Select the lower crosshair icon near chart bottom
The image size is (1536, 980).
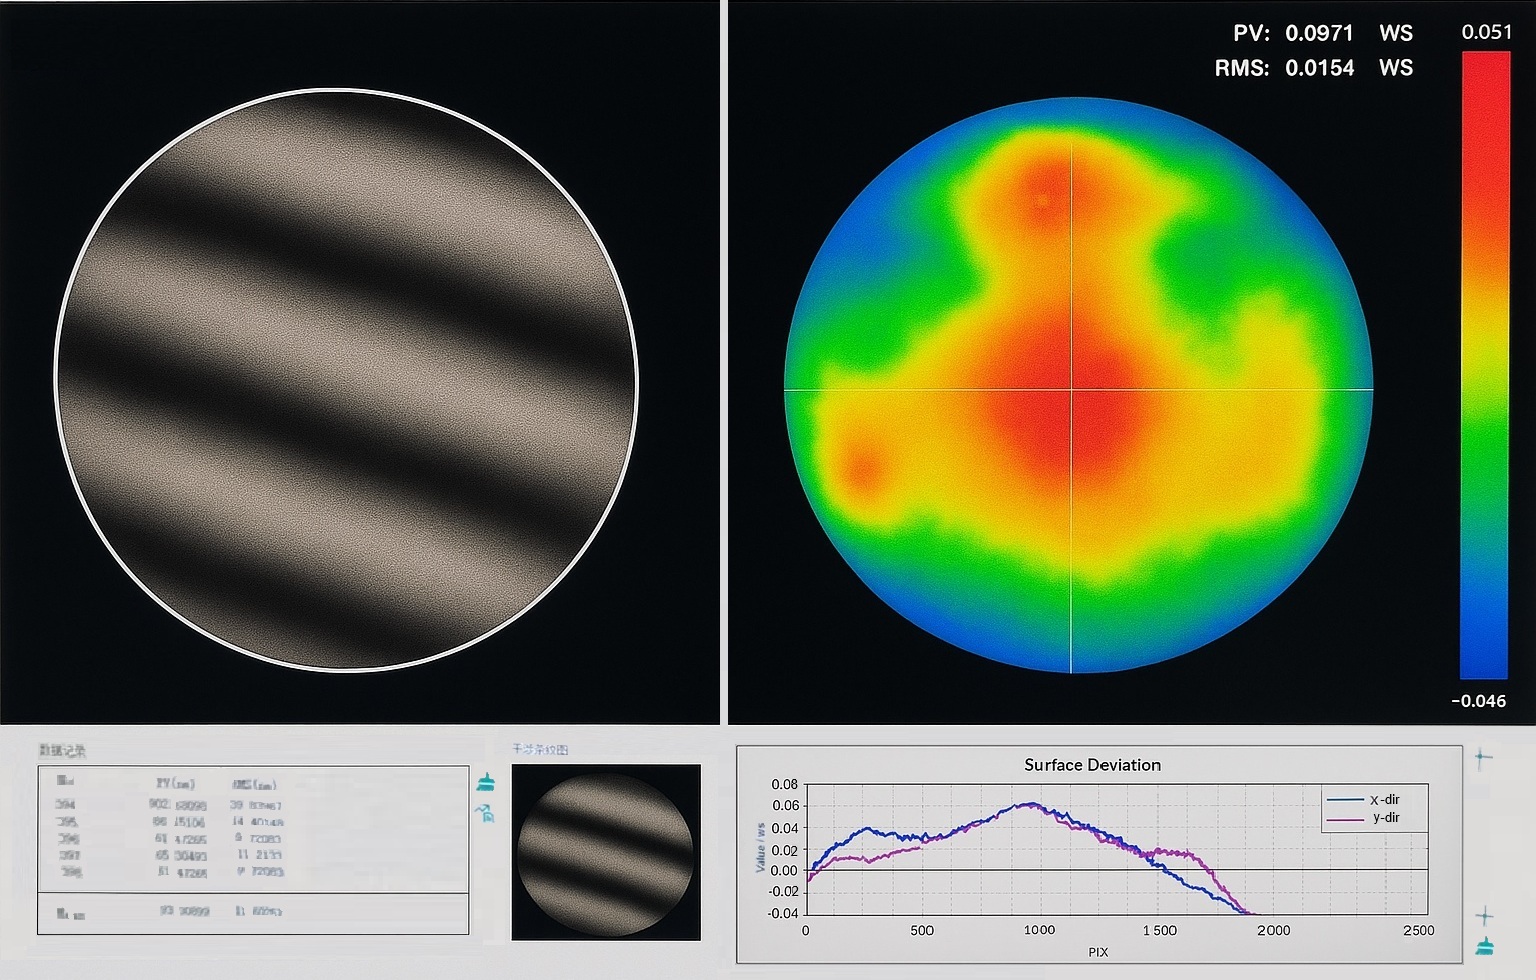click(x=1485, y=916)
